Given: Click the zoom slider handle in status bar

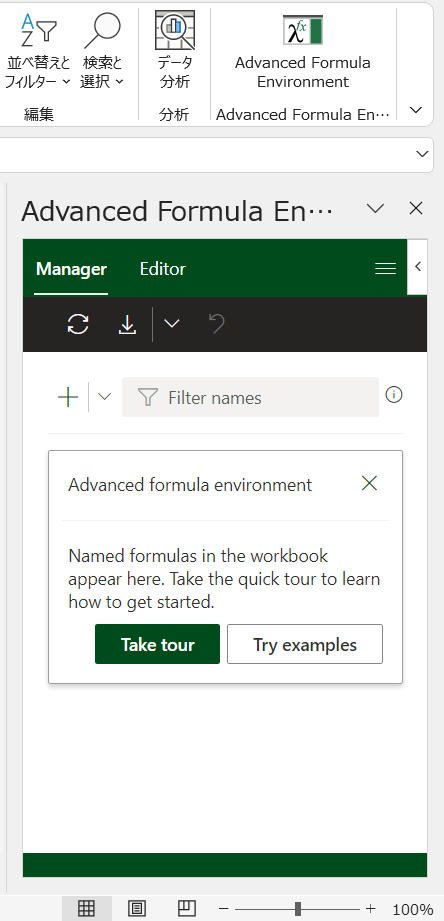Looking at the screenshot, I should pos(298,909).
